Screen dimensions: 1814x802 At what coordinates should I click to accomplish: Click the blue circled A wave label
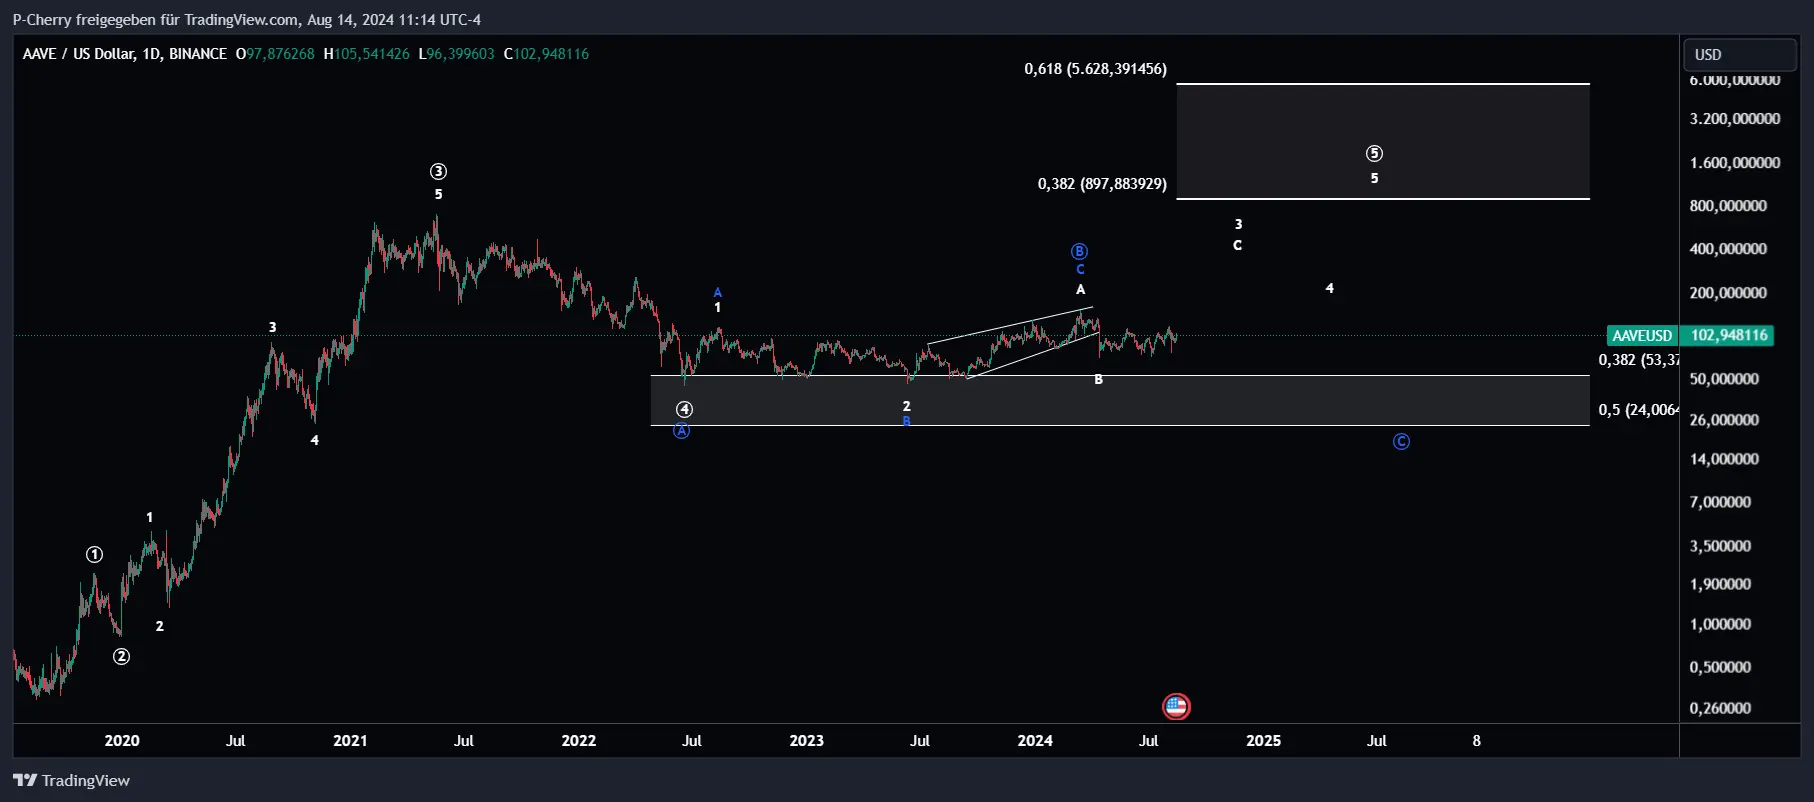tap(681, 431)
